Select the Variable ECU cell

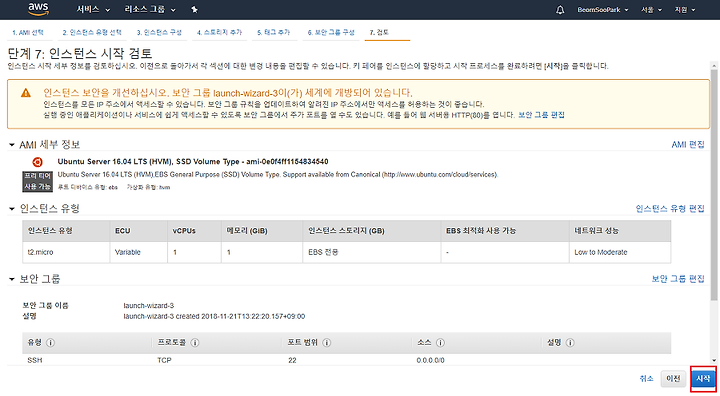tap(139, 252)
